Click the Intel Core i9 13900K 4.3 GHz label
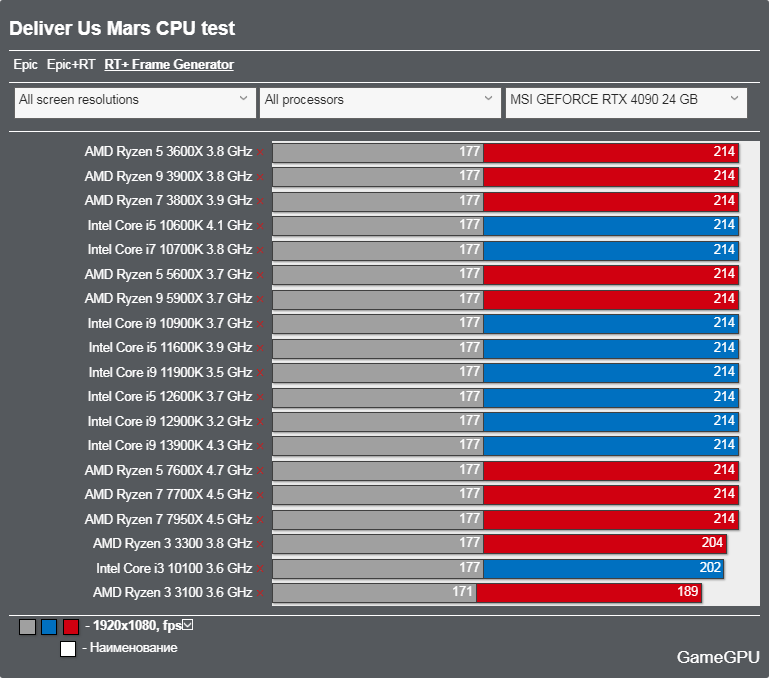This screenshot has height=678, width=769. (170, 445)
